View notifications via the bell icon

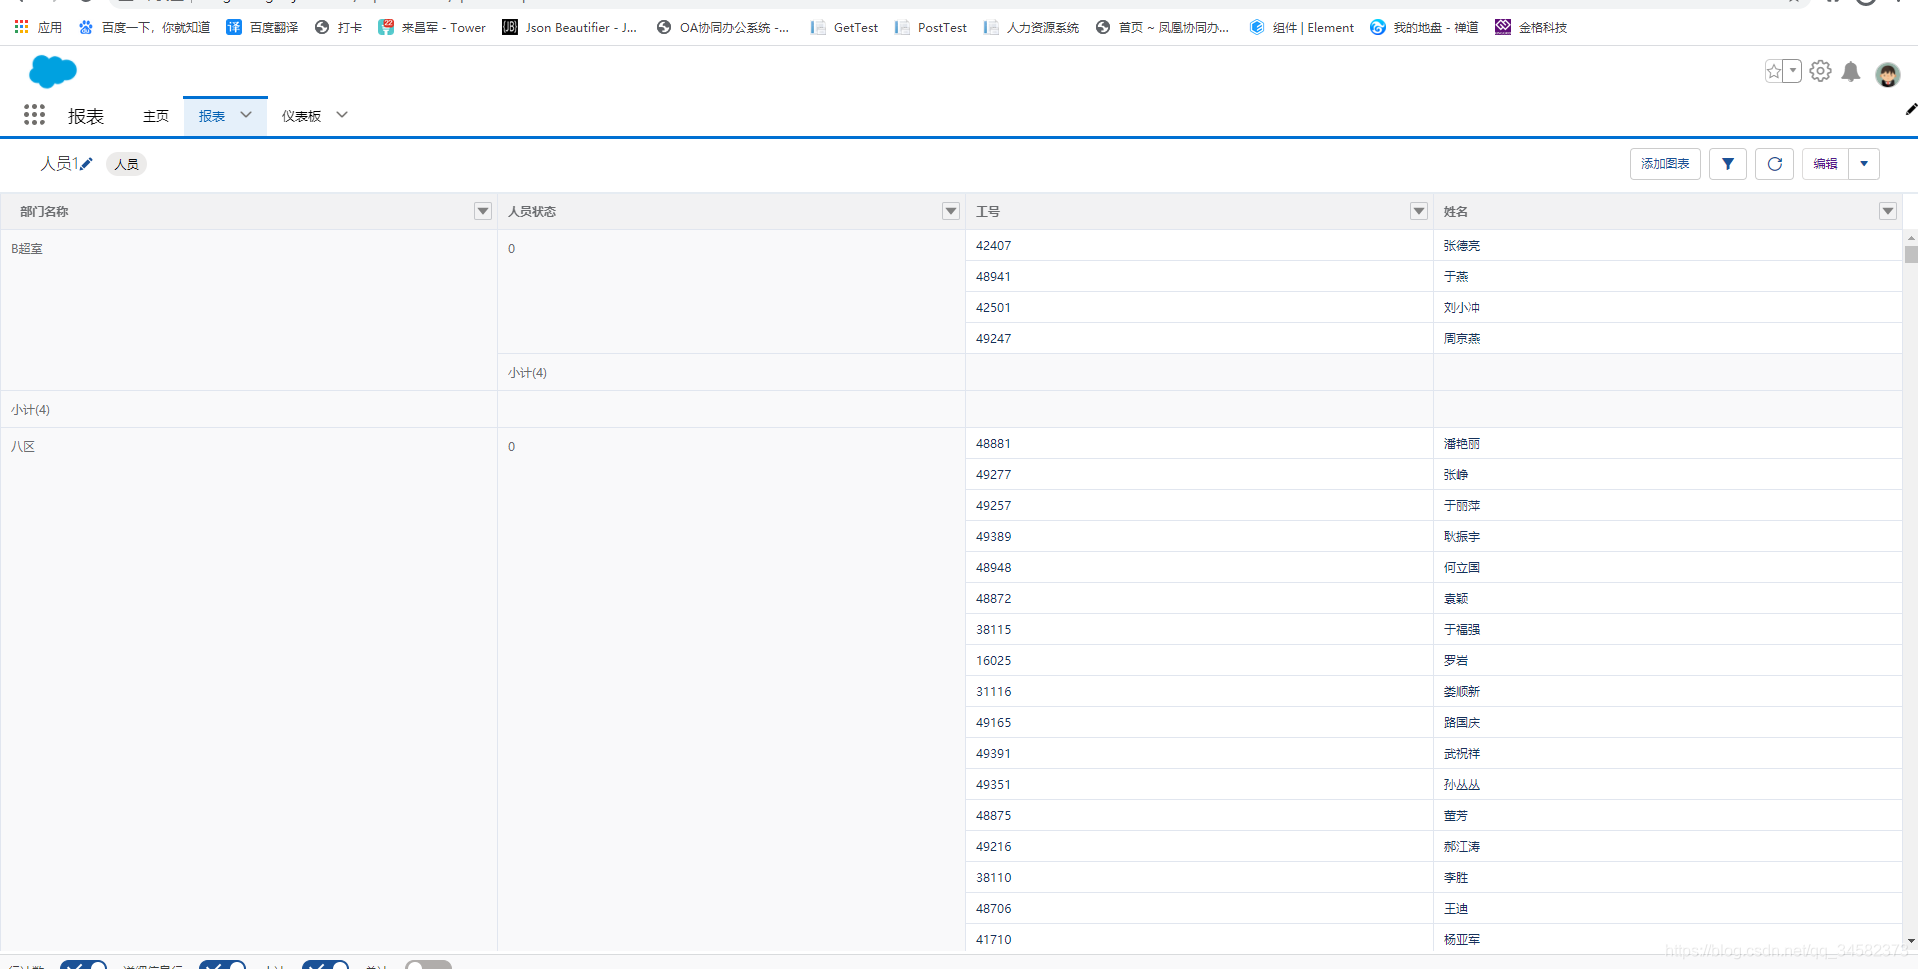(x=1850, y=71)
